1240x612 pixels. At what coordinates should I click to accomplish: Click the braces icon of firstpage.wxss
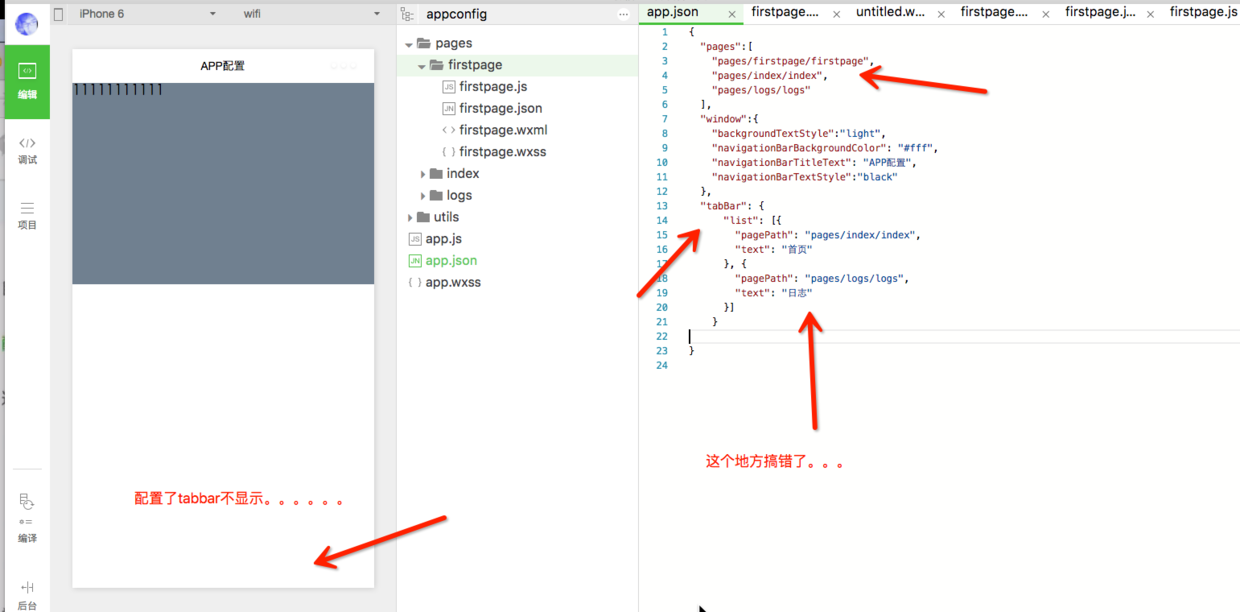(449, 152)
